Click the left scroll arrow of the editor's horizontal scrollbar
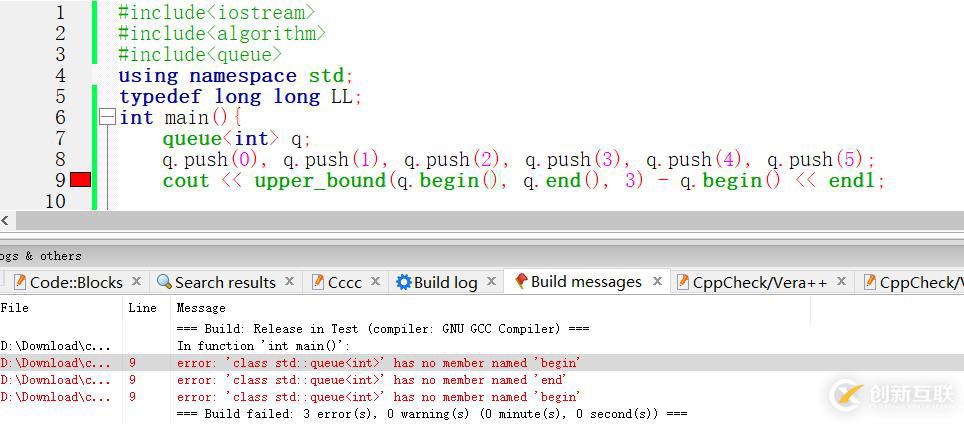 tap(5, 220)
